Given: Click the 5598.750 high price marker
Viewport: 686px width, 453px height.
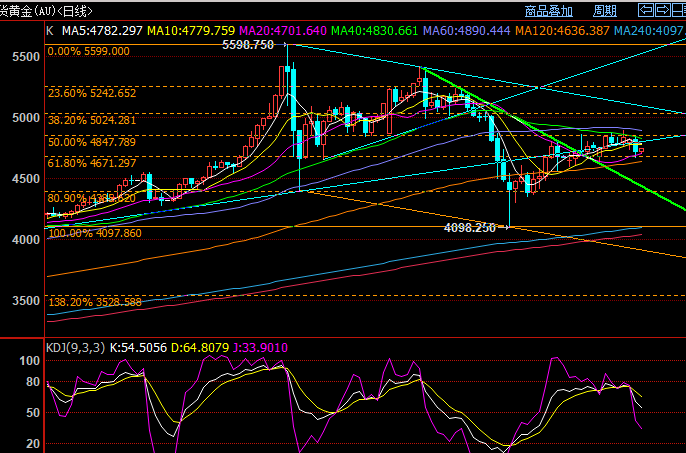Looking at the screenshot, I should 248,45.
